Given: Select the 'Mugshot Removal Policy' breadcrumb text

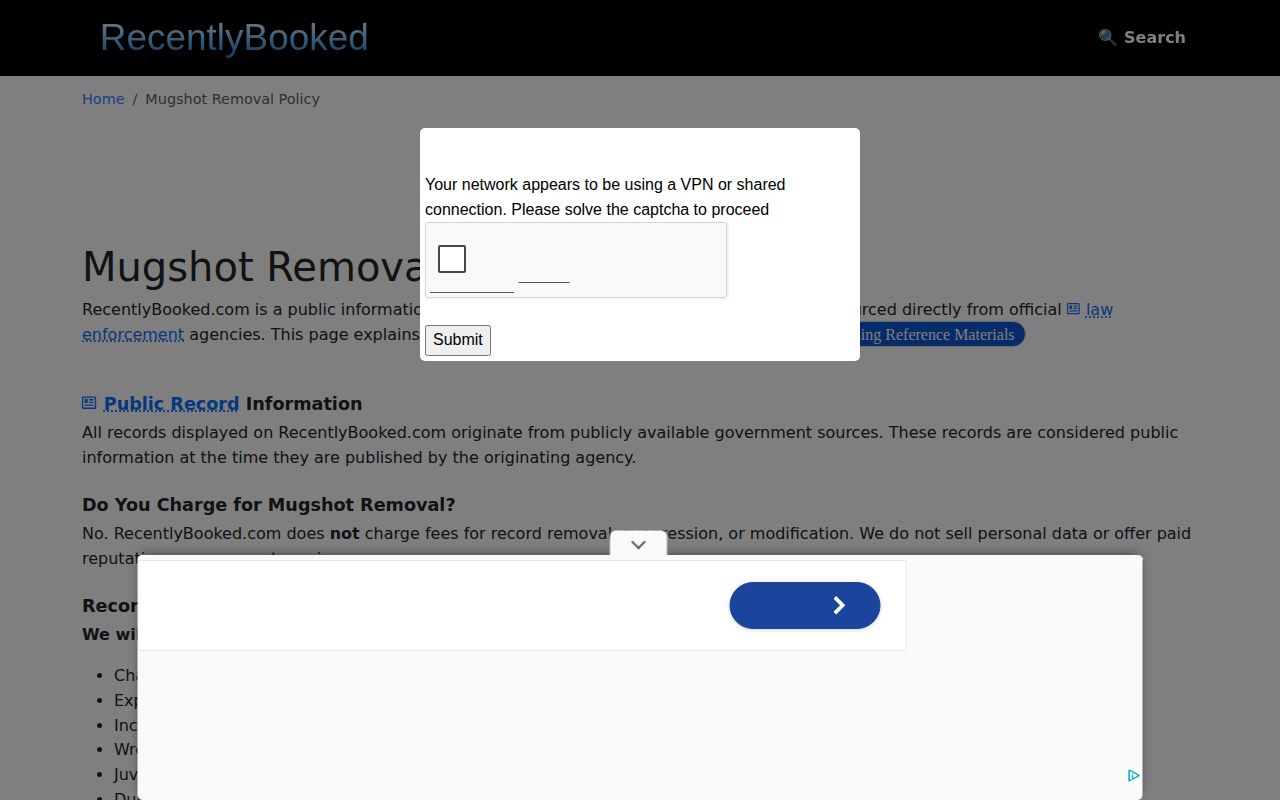Looking at the screenshot, I should 232,99.
